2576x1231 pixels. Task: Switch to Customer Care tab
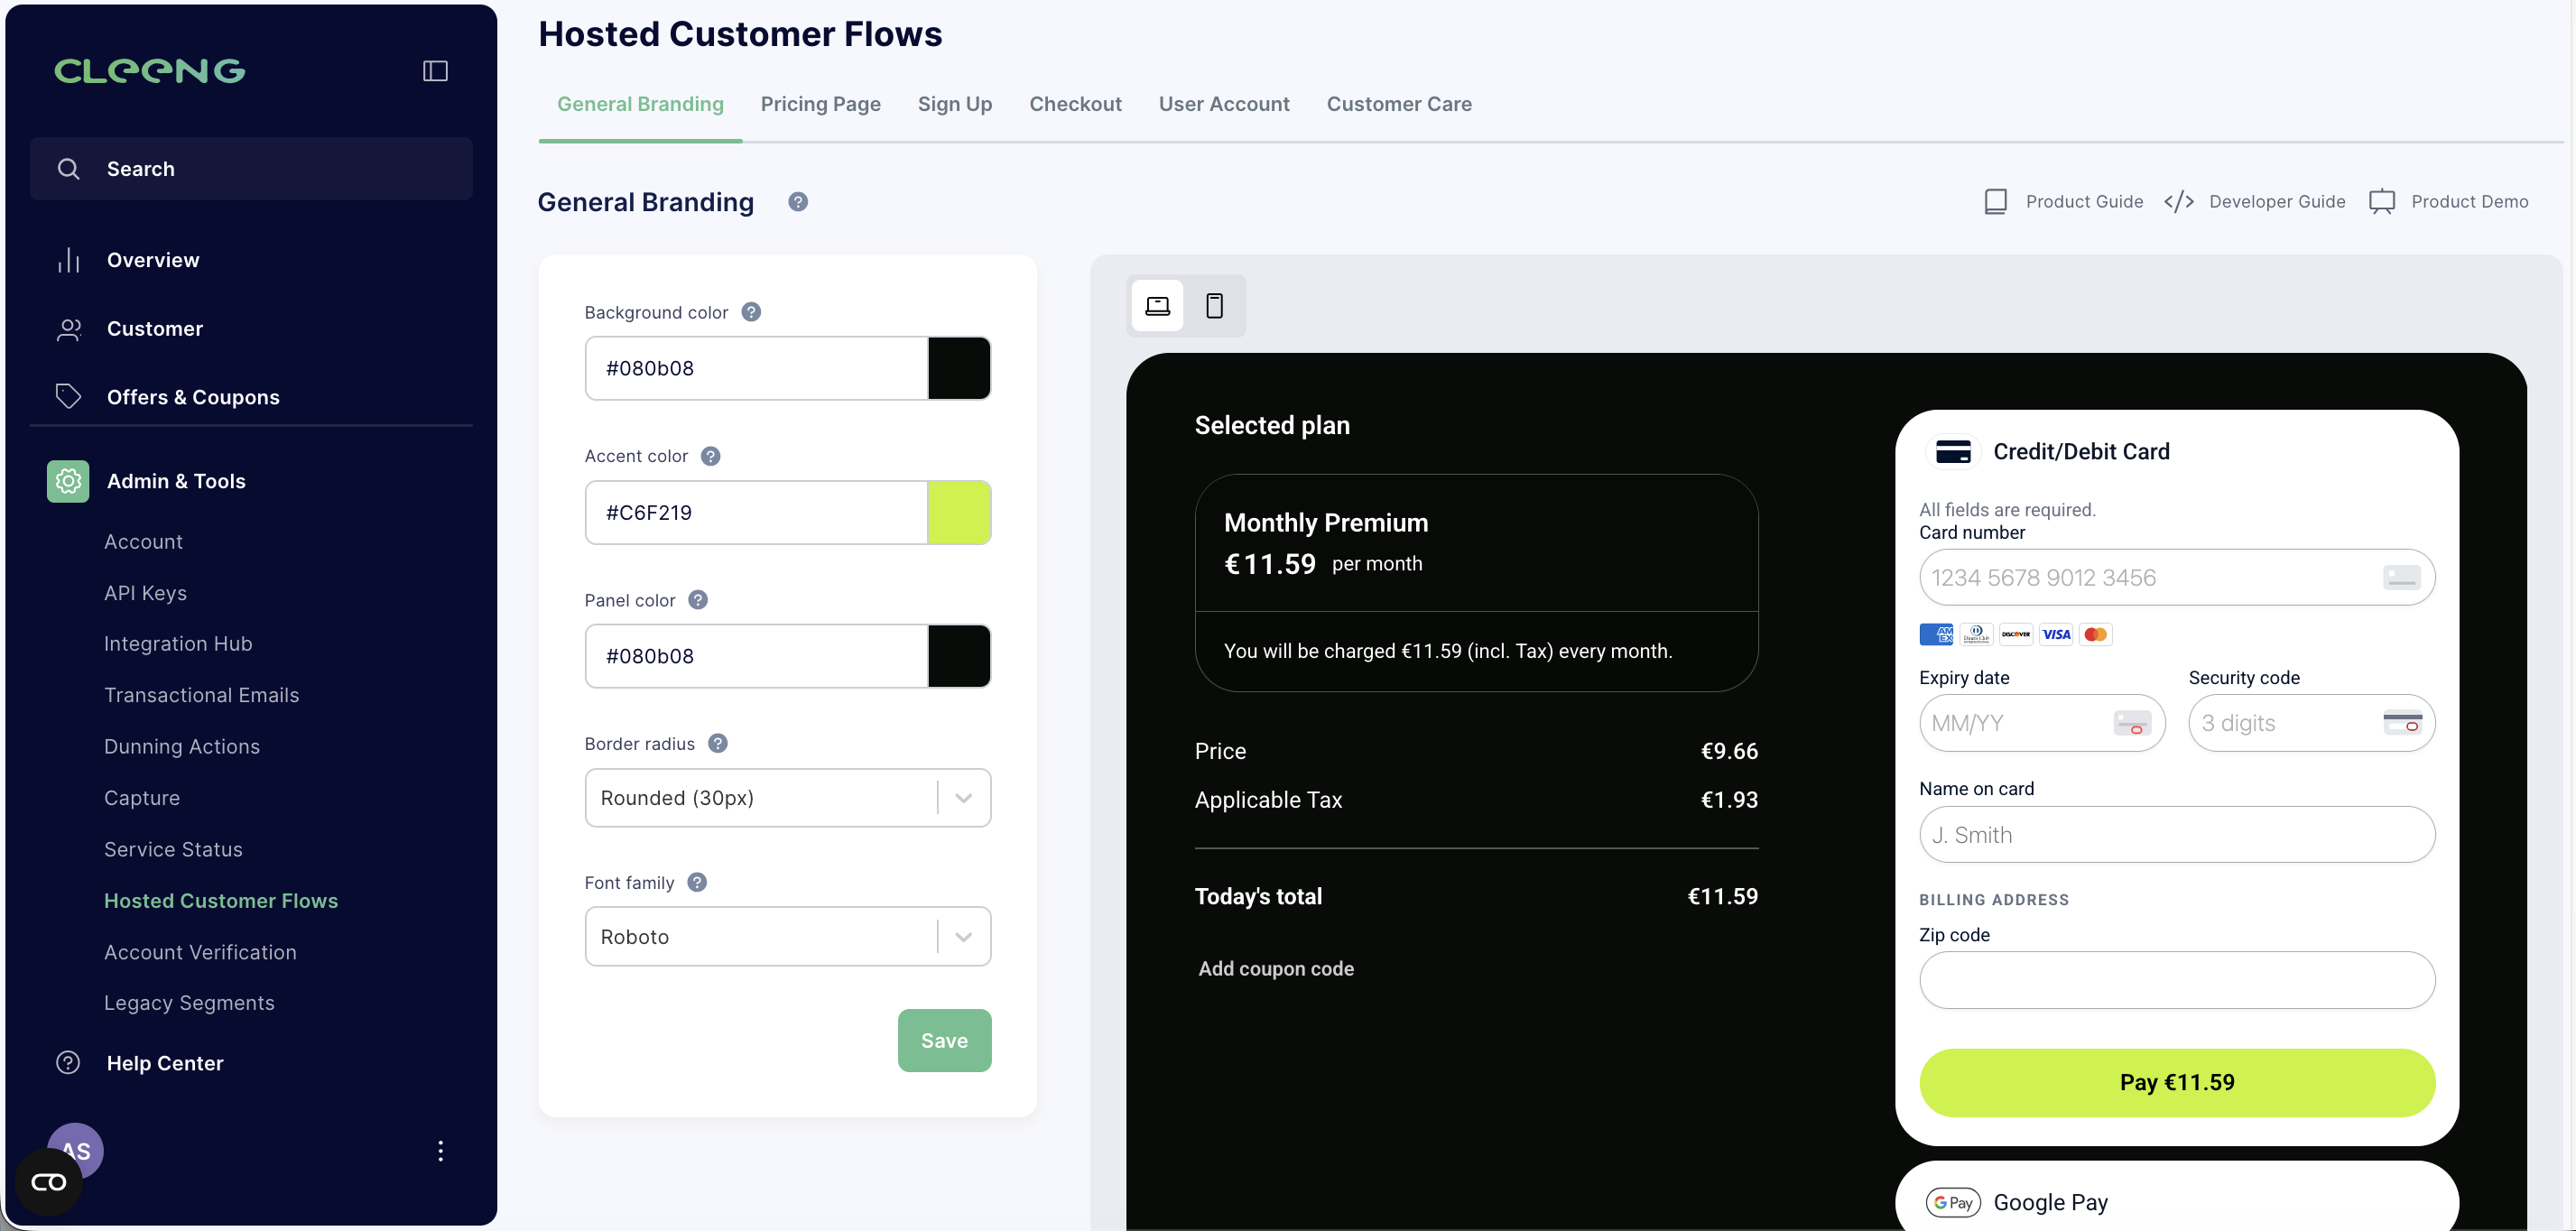click(x=1398, y=104)
